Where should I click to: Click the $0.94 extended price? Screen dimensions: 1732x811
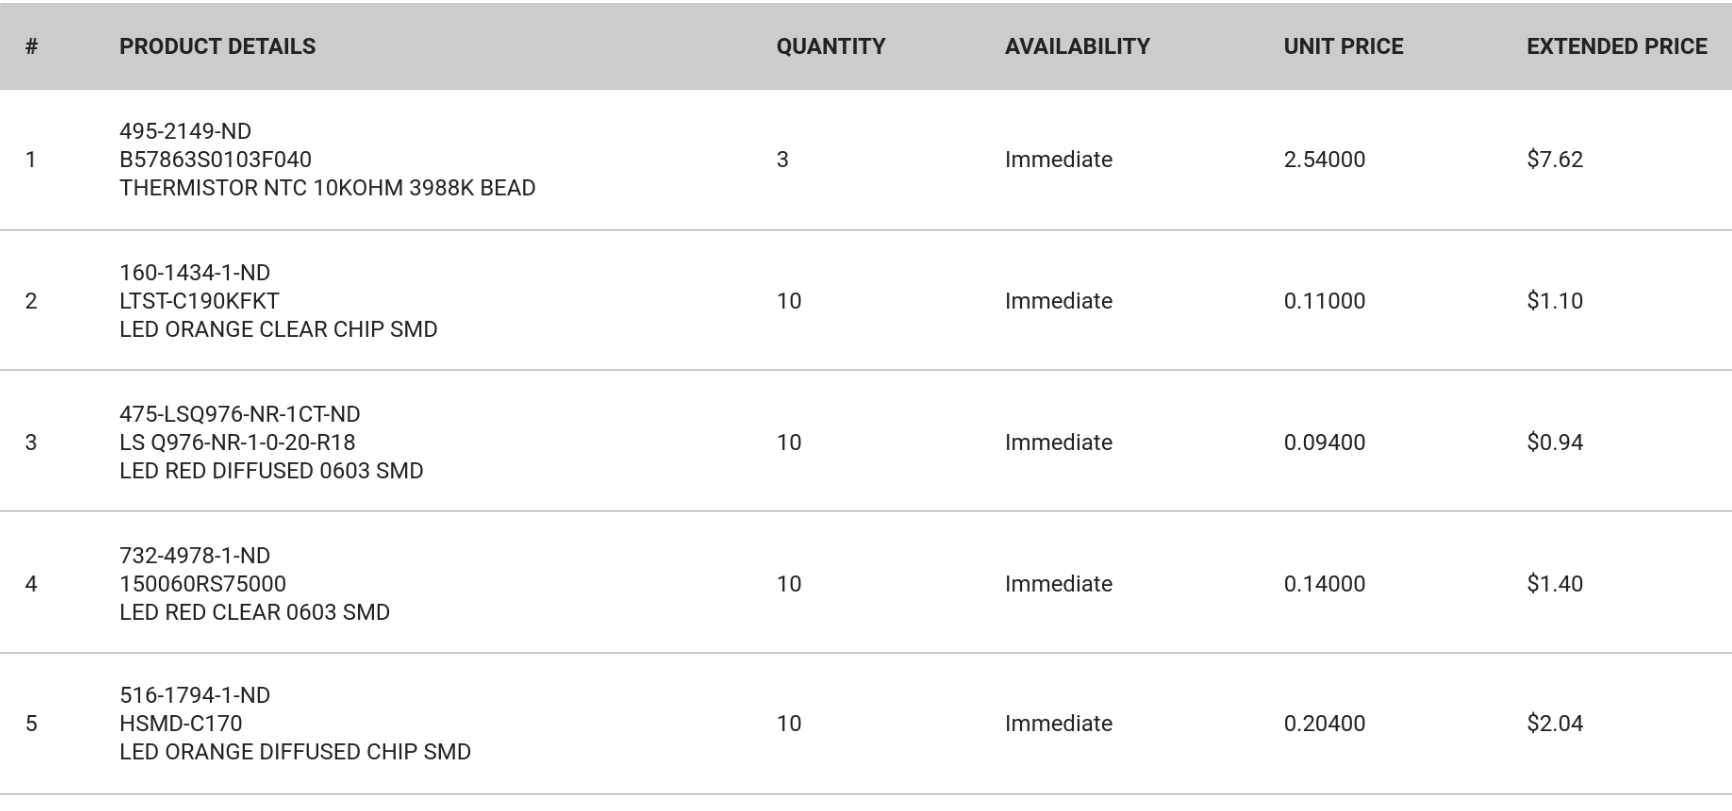coord(1554,442)
